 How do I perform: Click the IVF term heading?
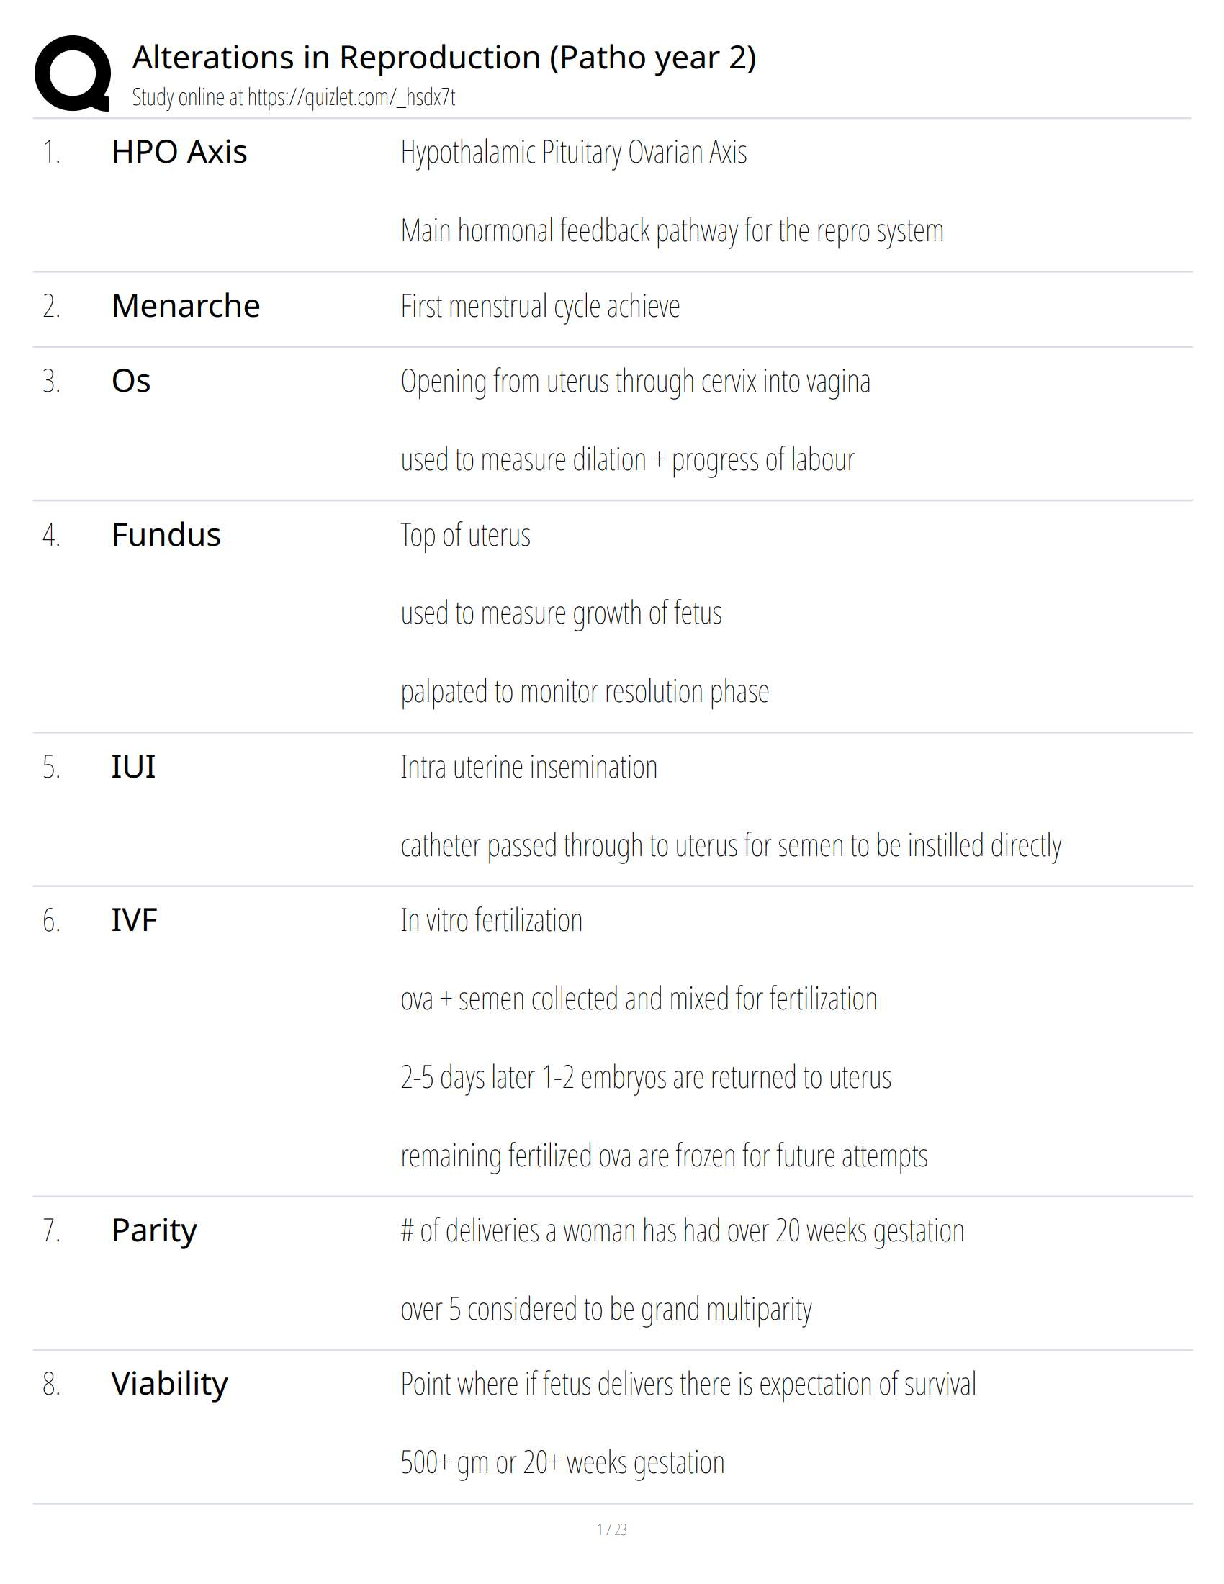click(x=134, y=920)
